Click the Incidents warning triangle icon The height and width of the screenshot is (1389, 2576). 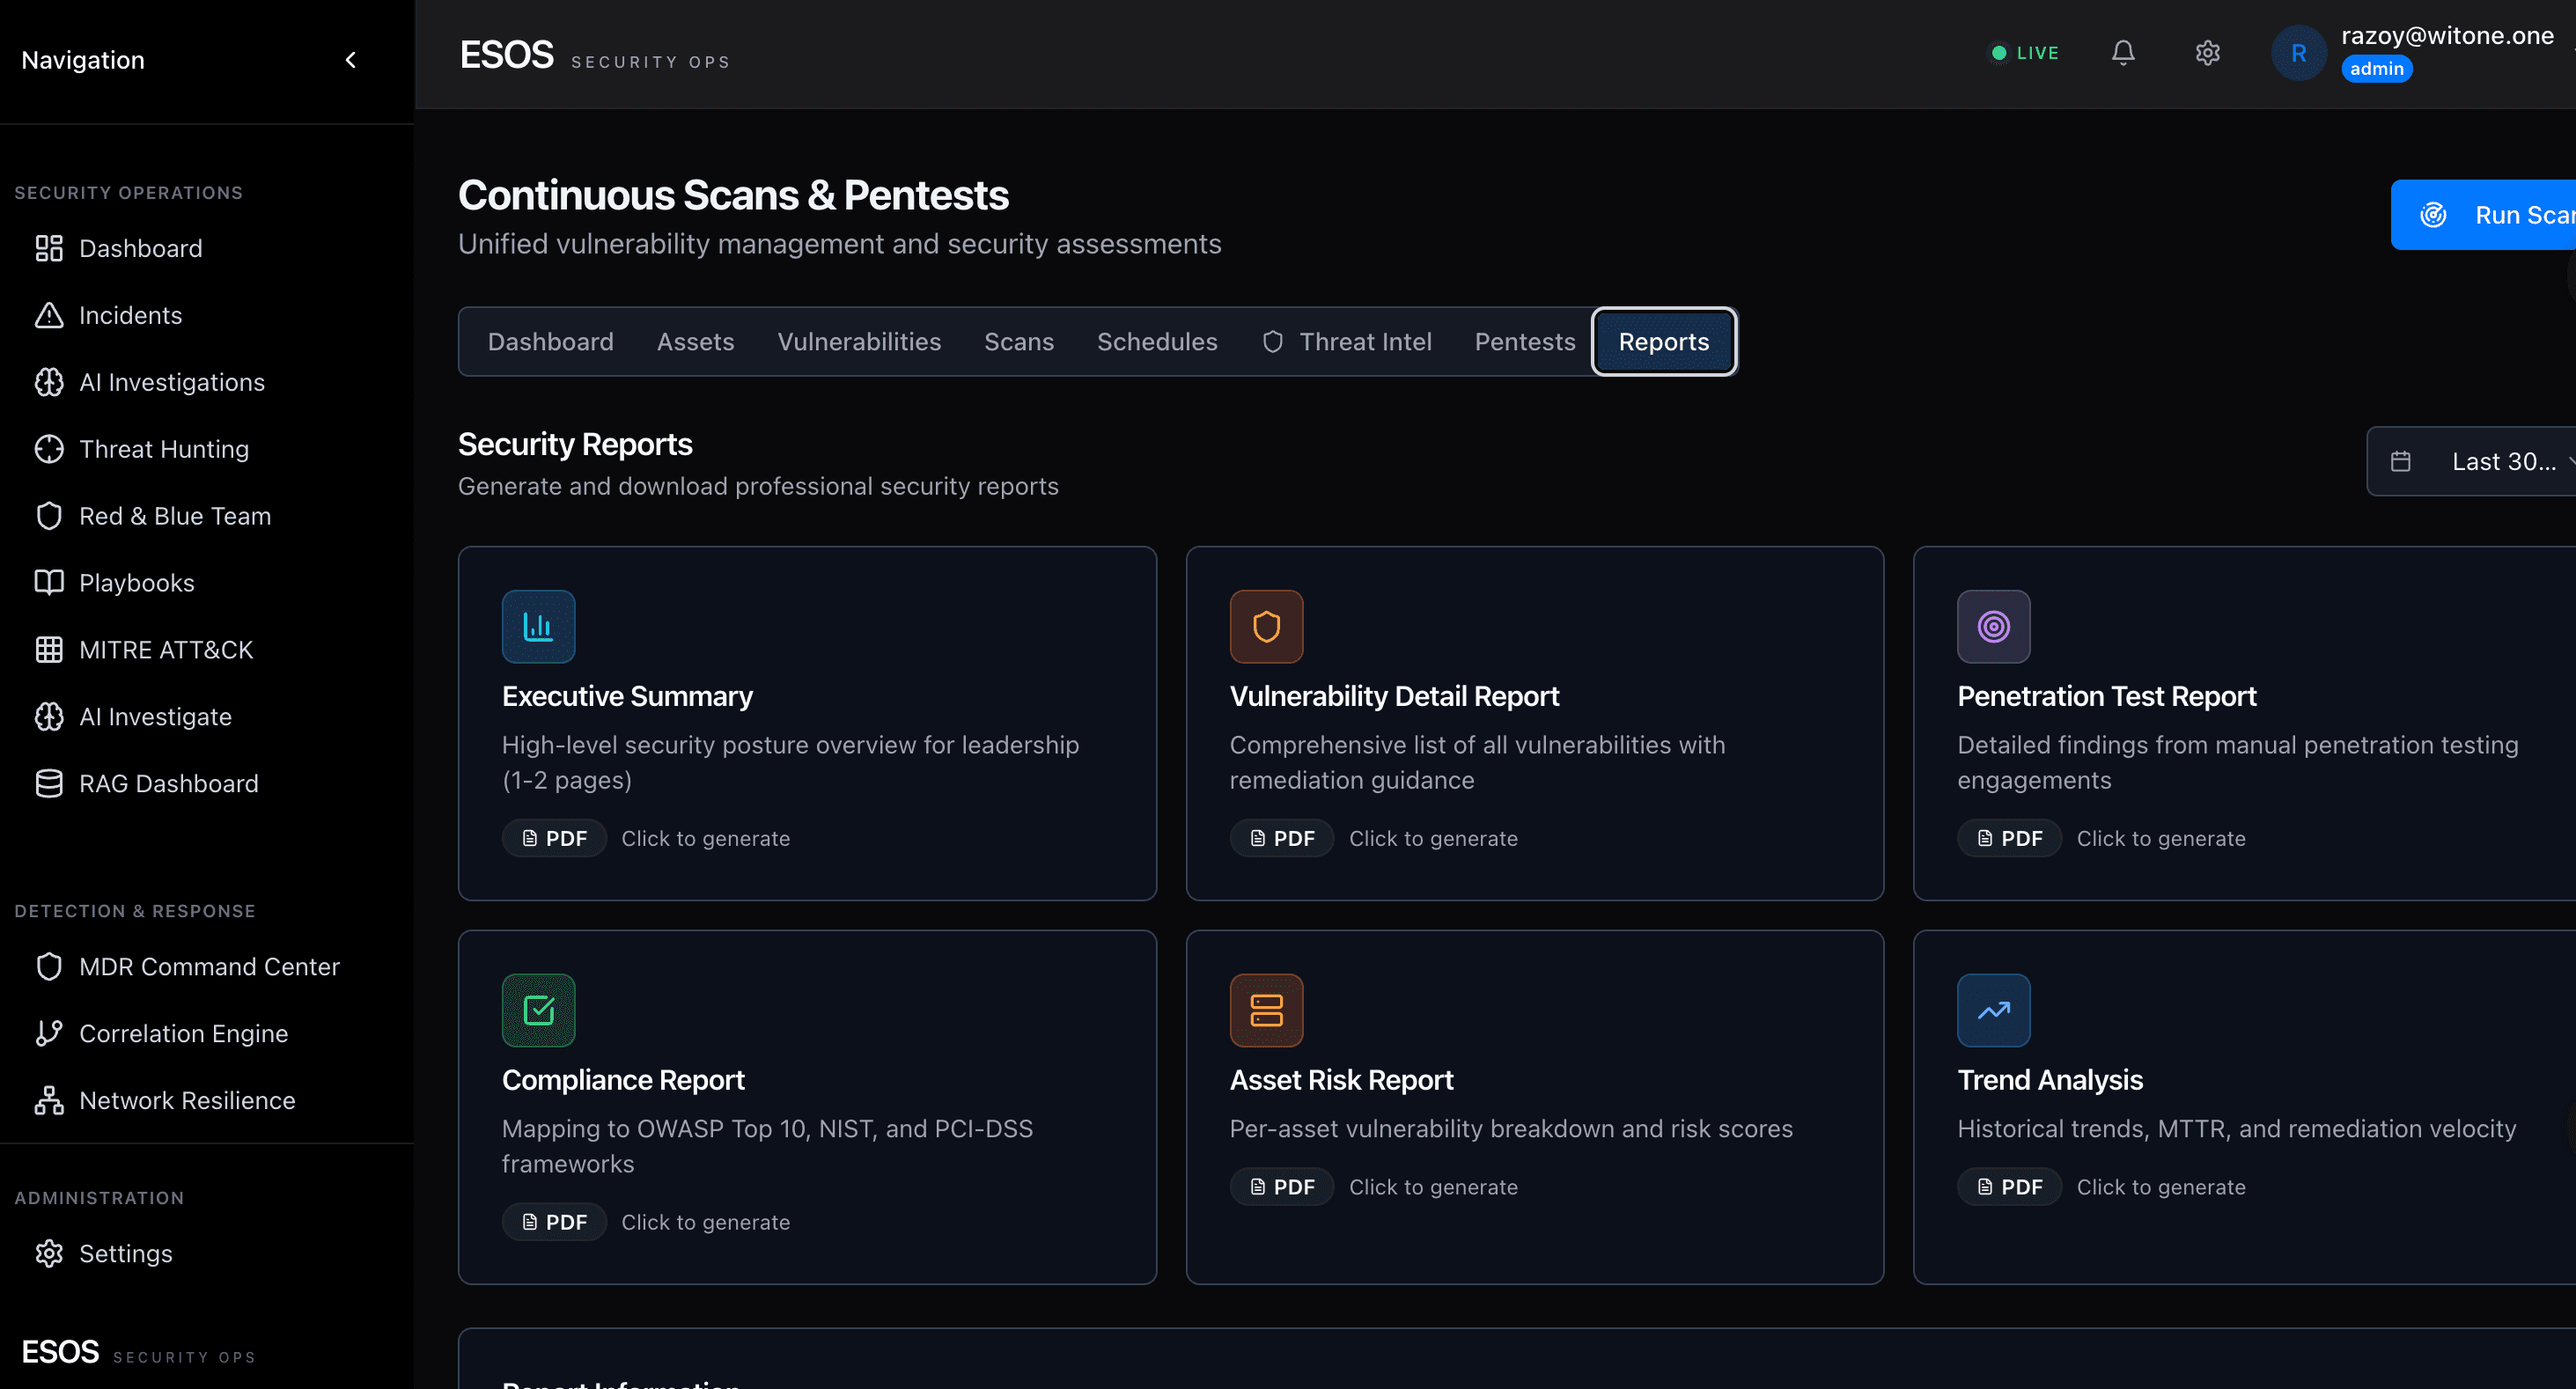(x=49, y=315)
